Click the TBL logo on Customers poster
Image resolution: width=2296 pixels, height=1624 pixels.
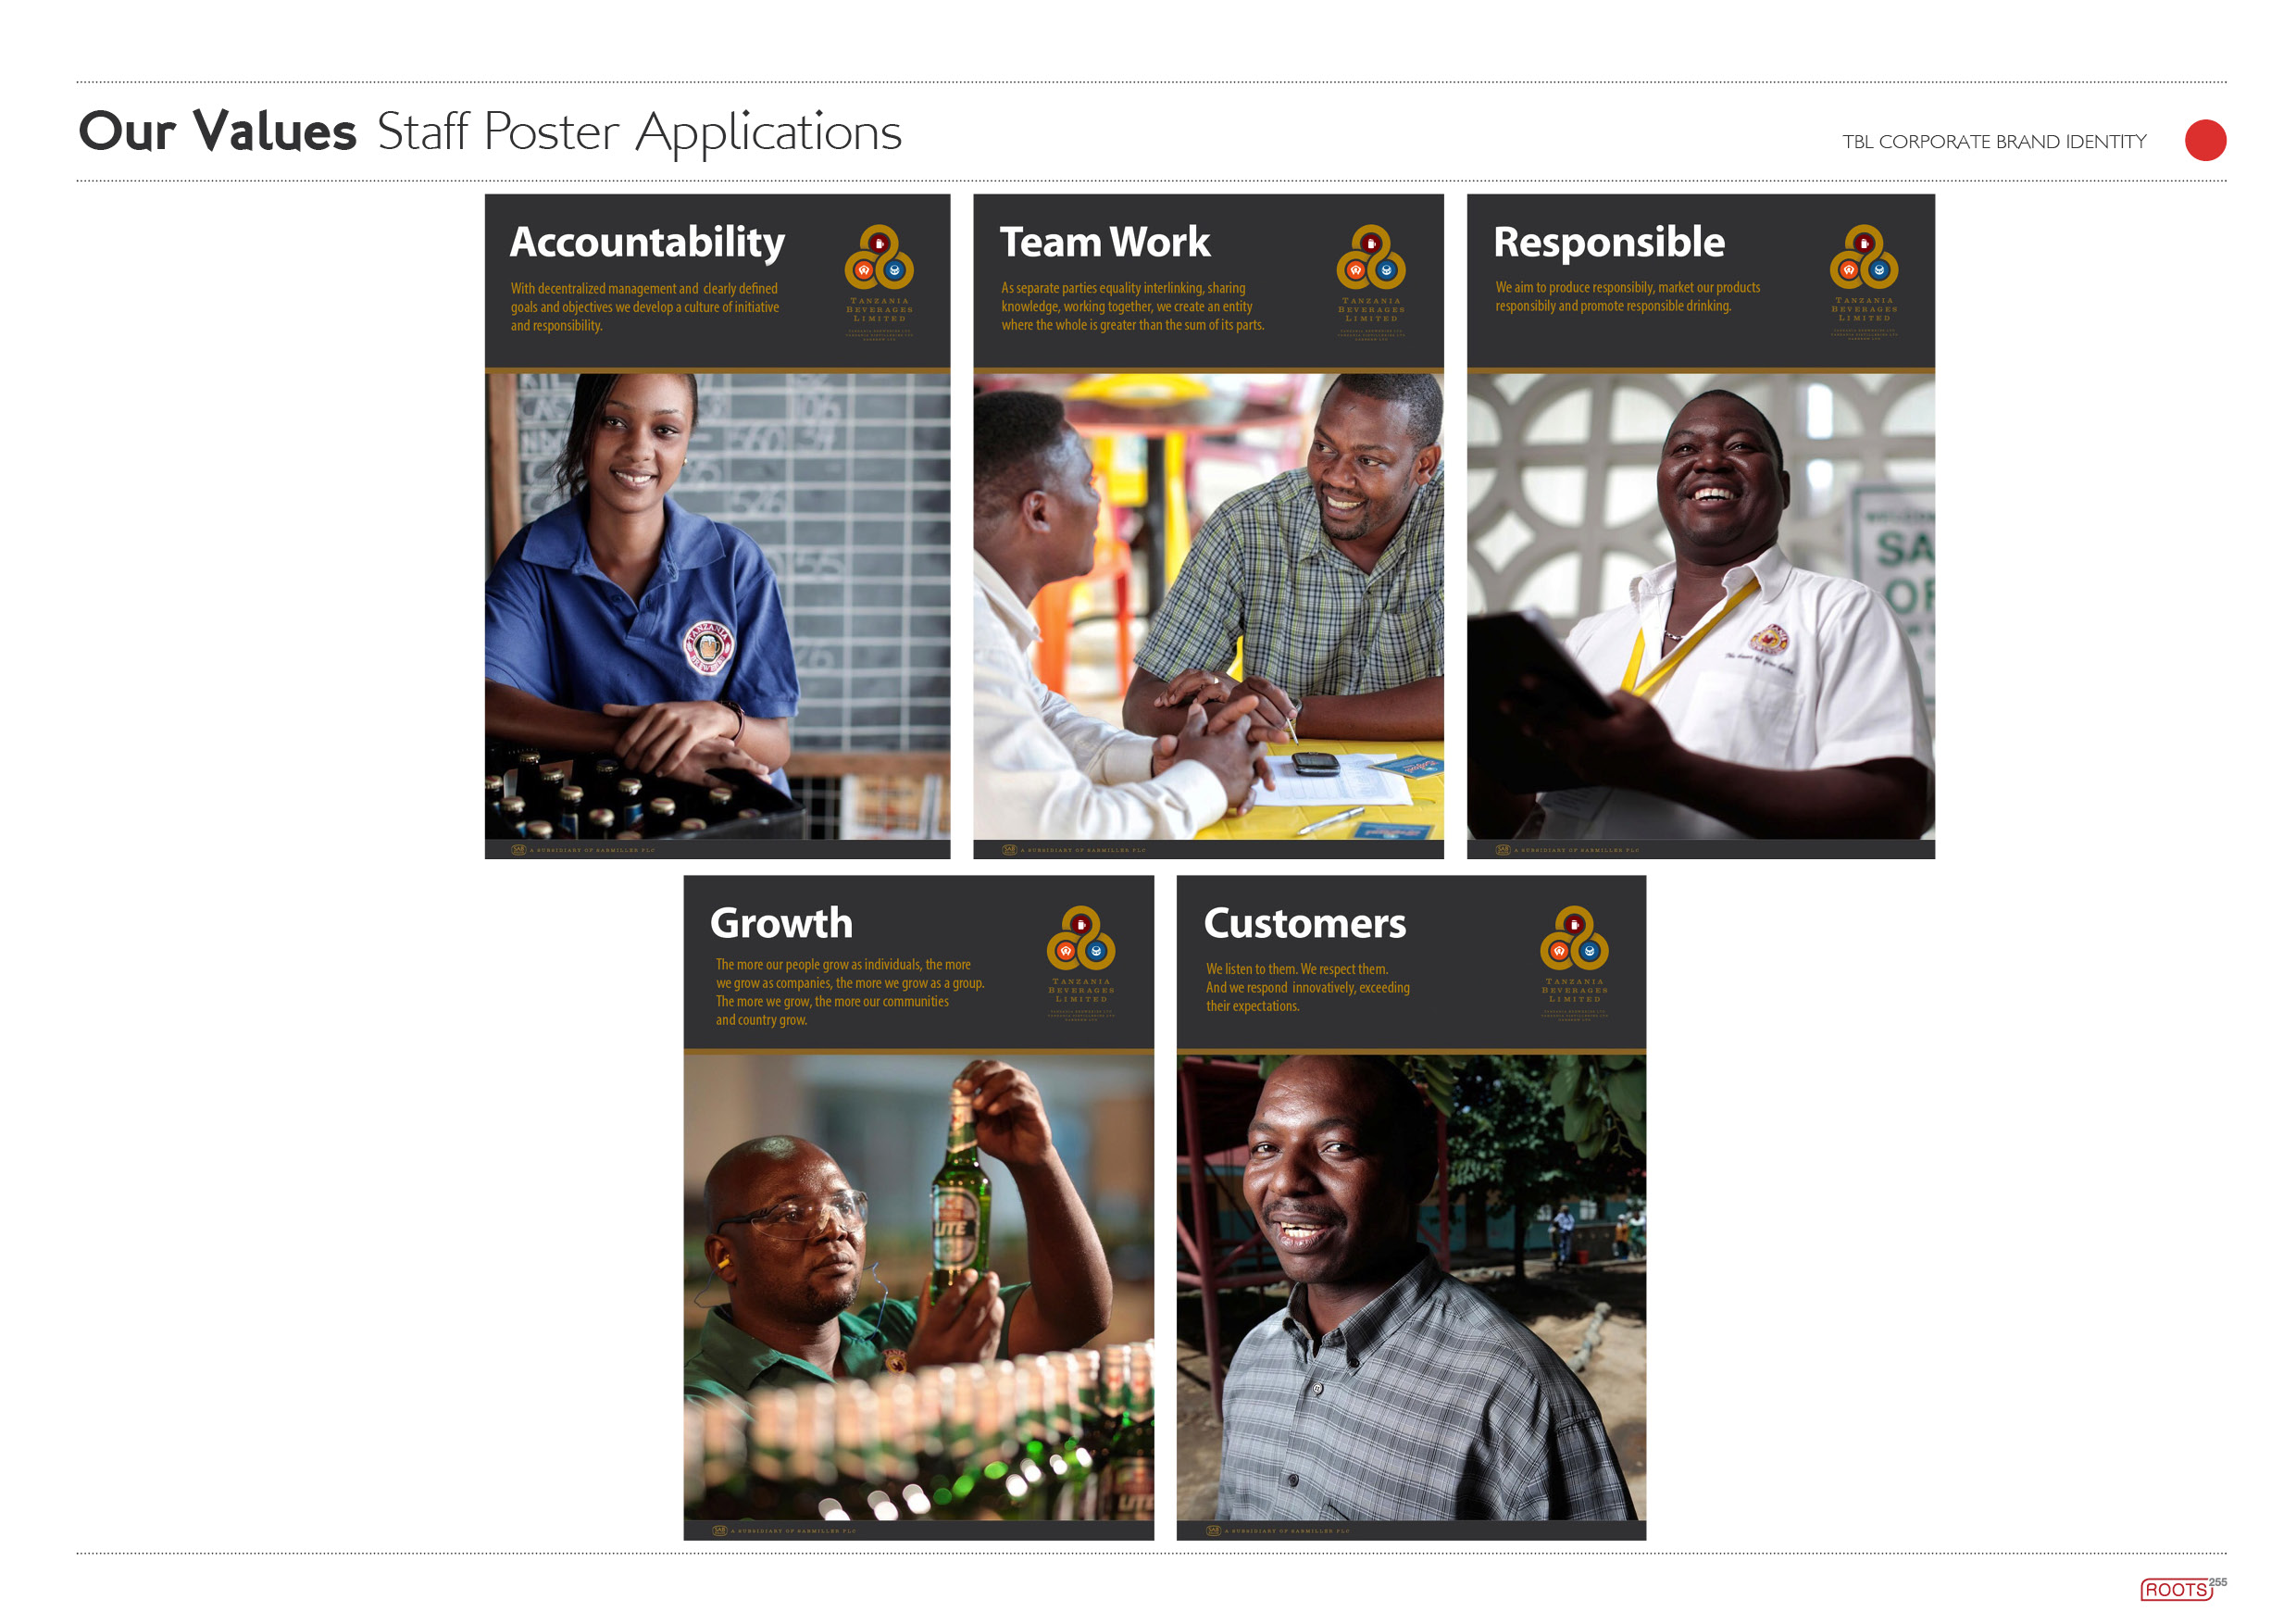[1574, 963]
